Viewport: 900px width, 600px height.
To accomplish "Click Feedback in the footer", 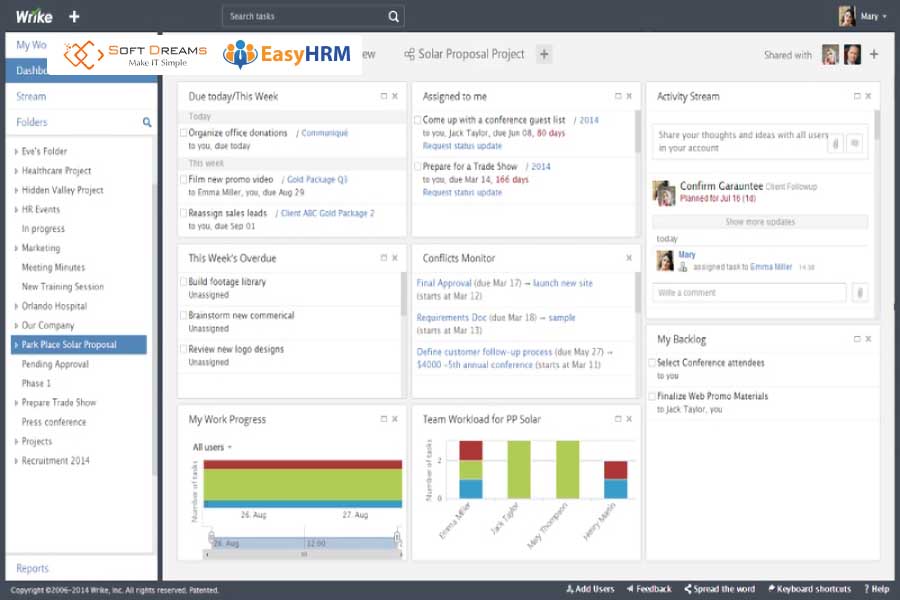I will pyautogui.click(x=649, y=589).
